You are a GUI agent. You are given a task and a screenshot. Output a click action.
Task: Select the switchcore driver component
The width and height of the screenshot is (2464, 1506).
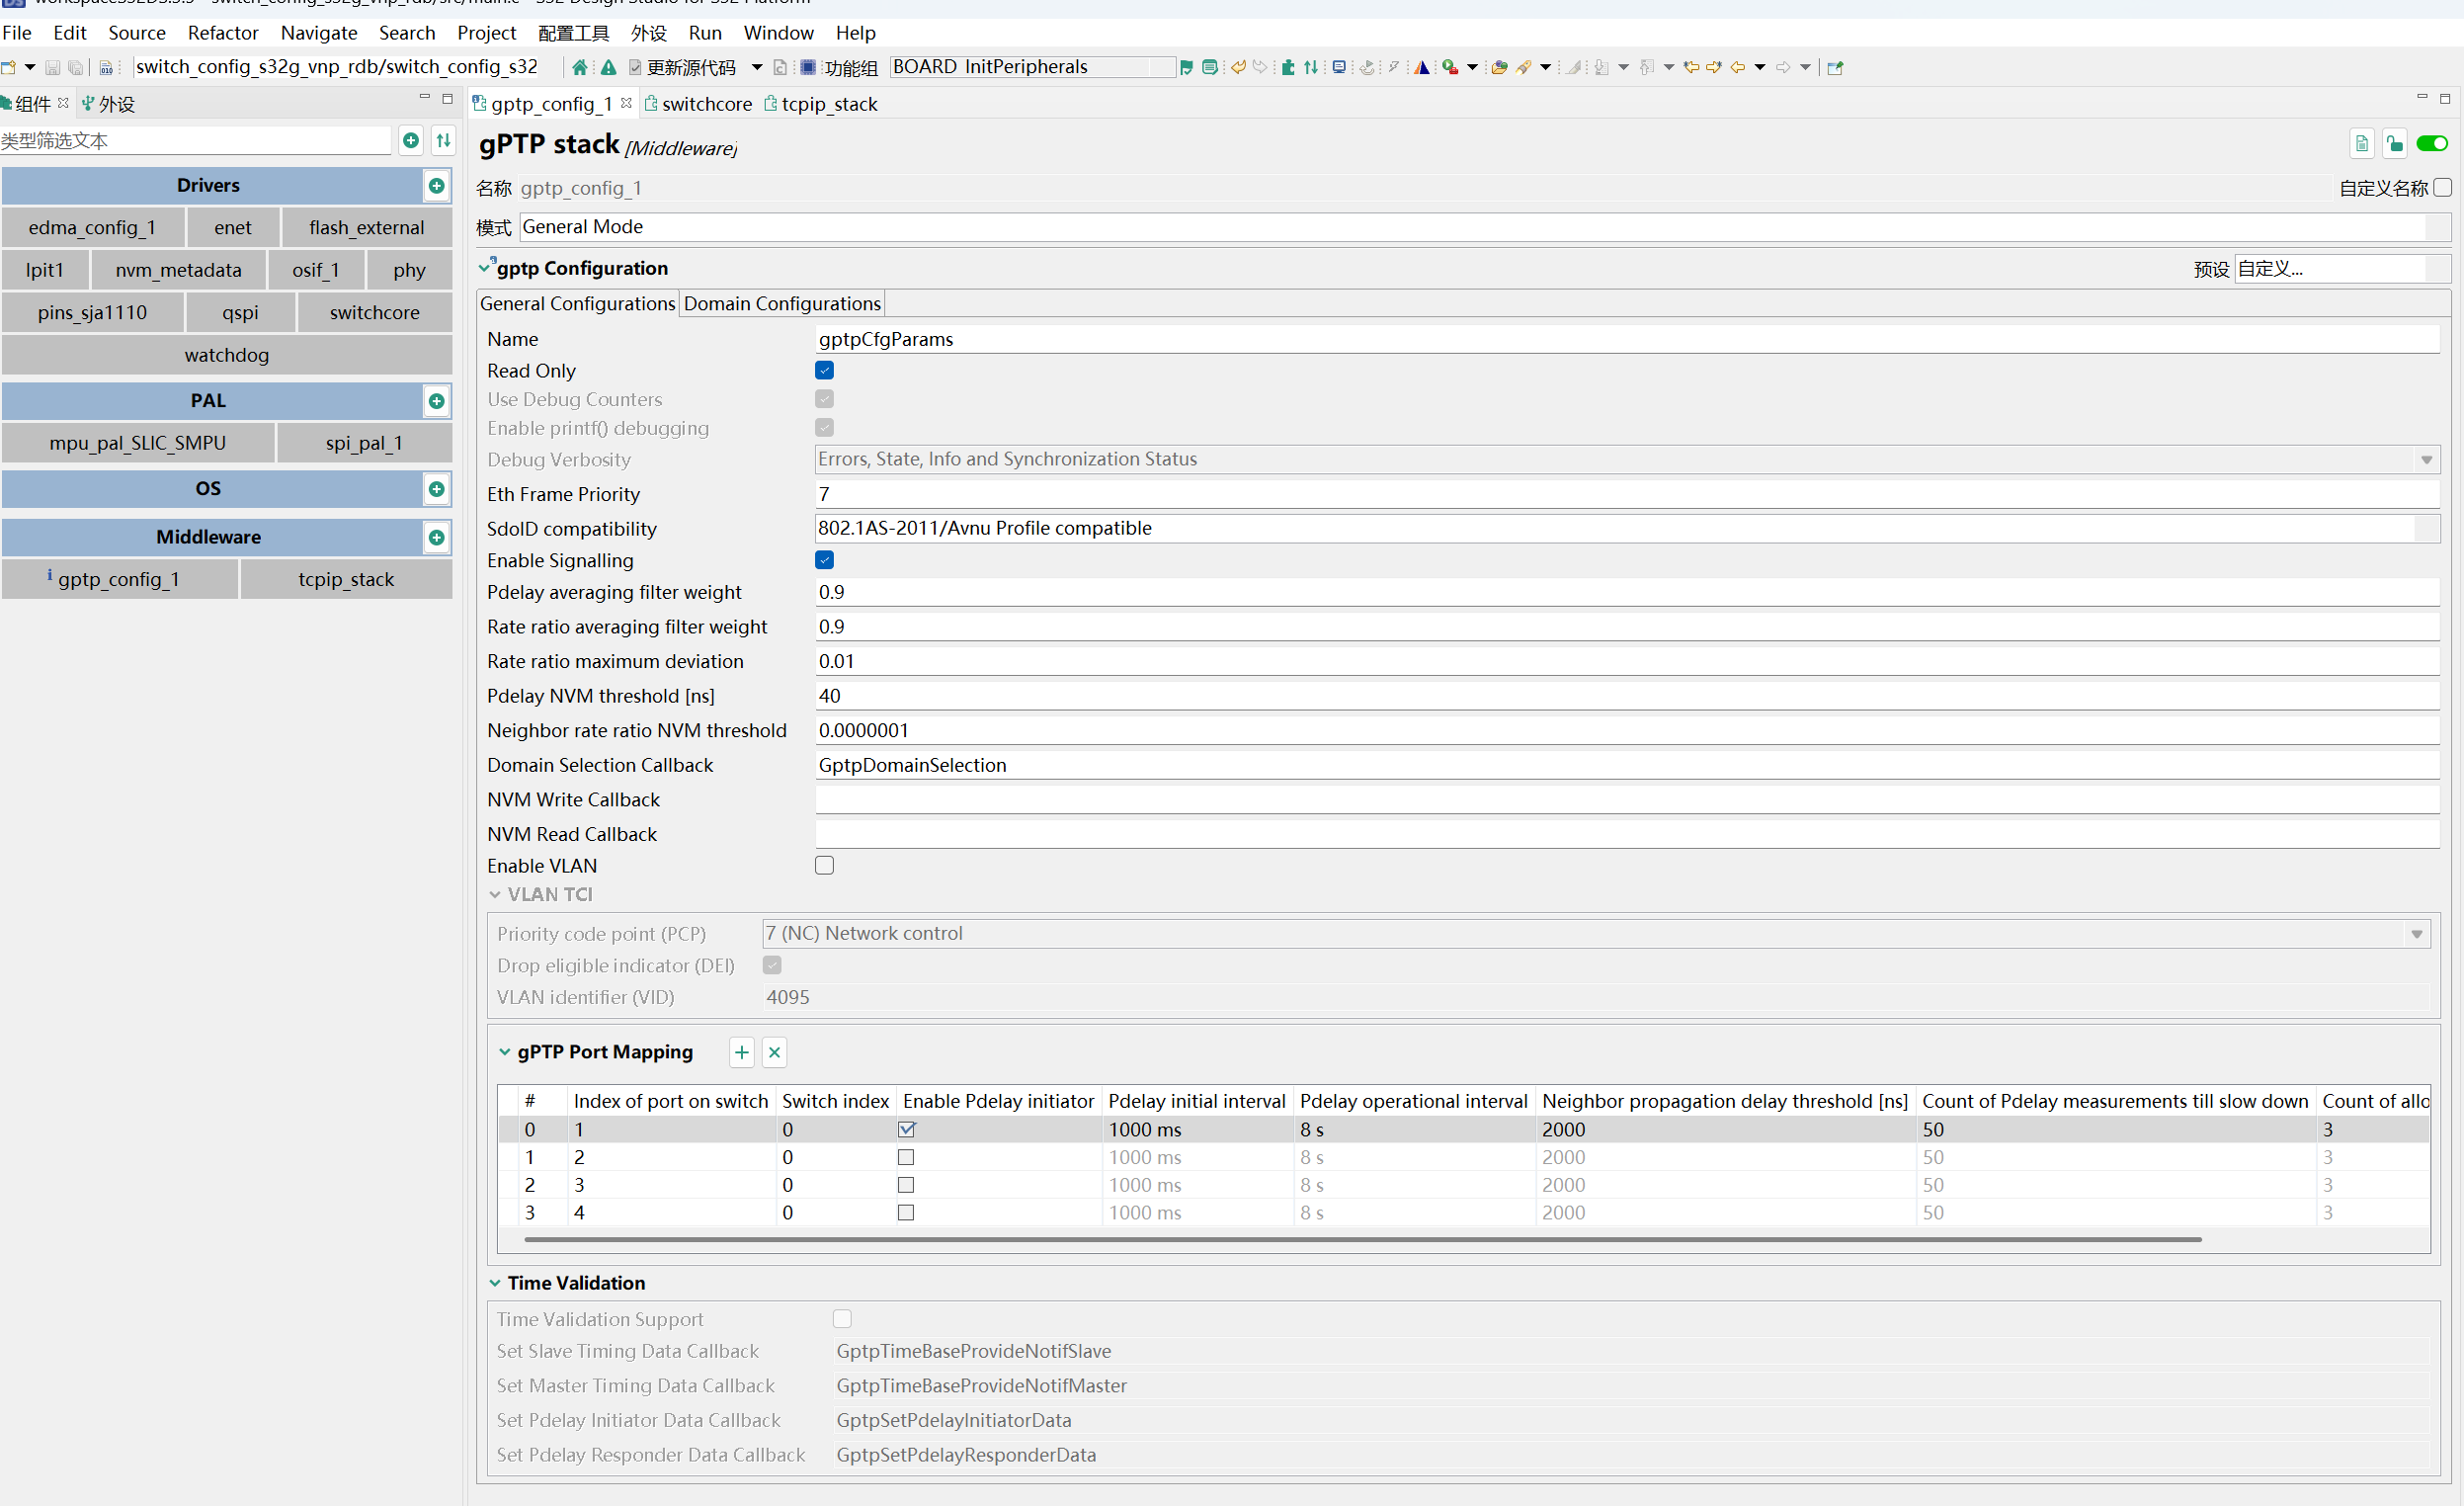coord(374,313)
